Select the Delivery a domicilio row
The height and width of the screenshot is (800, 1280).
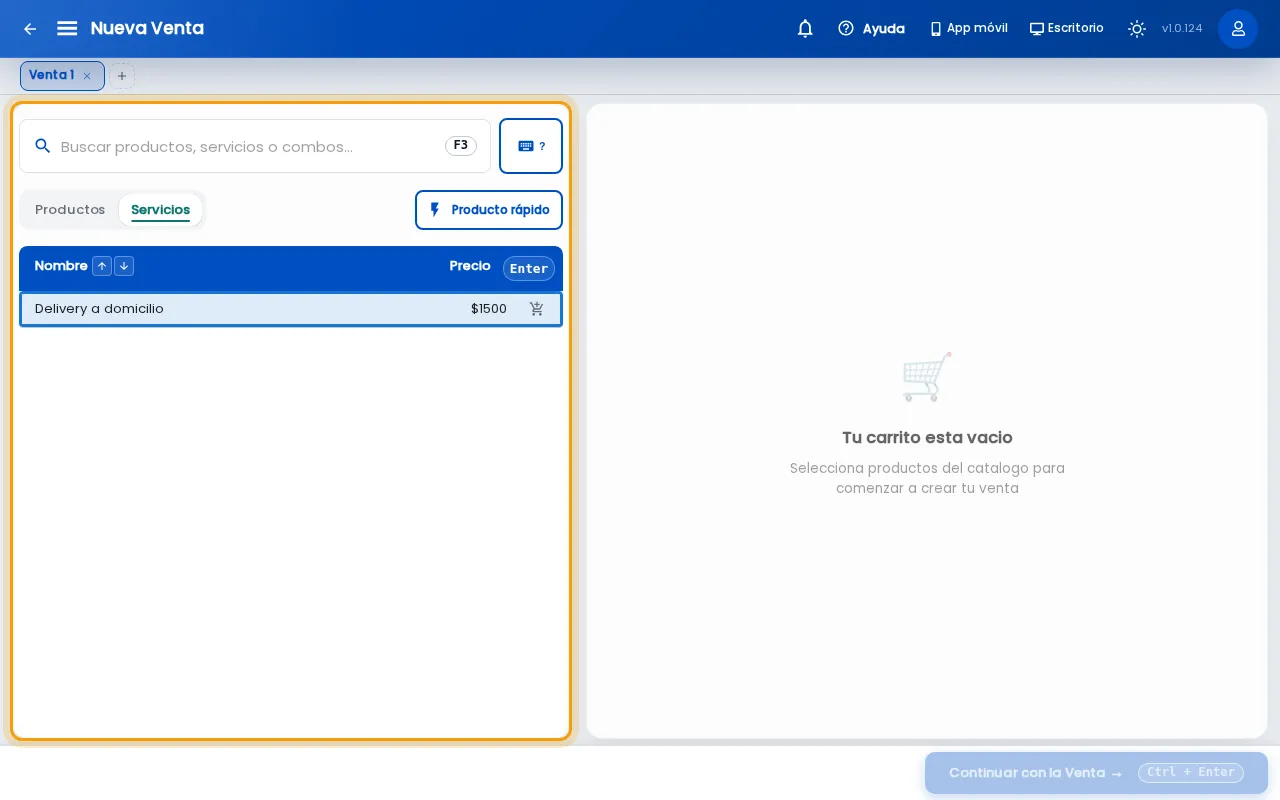click(291, 309)
